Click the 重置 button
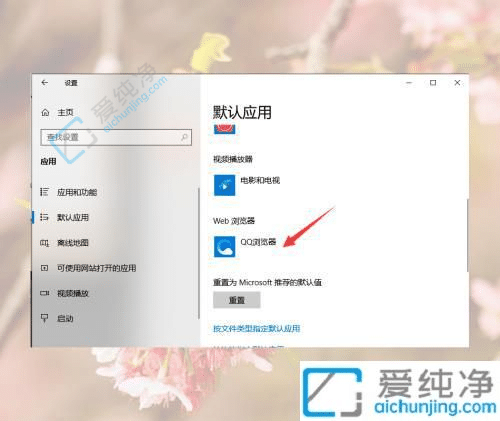This screenshot has width=500, height=421. tap(237, 300)
